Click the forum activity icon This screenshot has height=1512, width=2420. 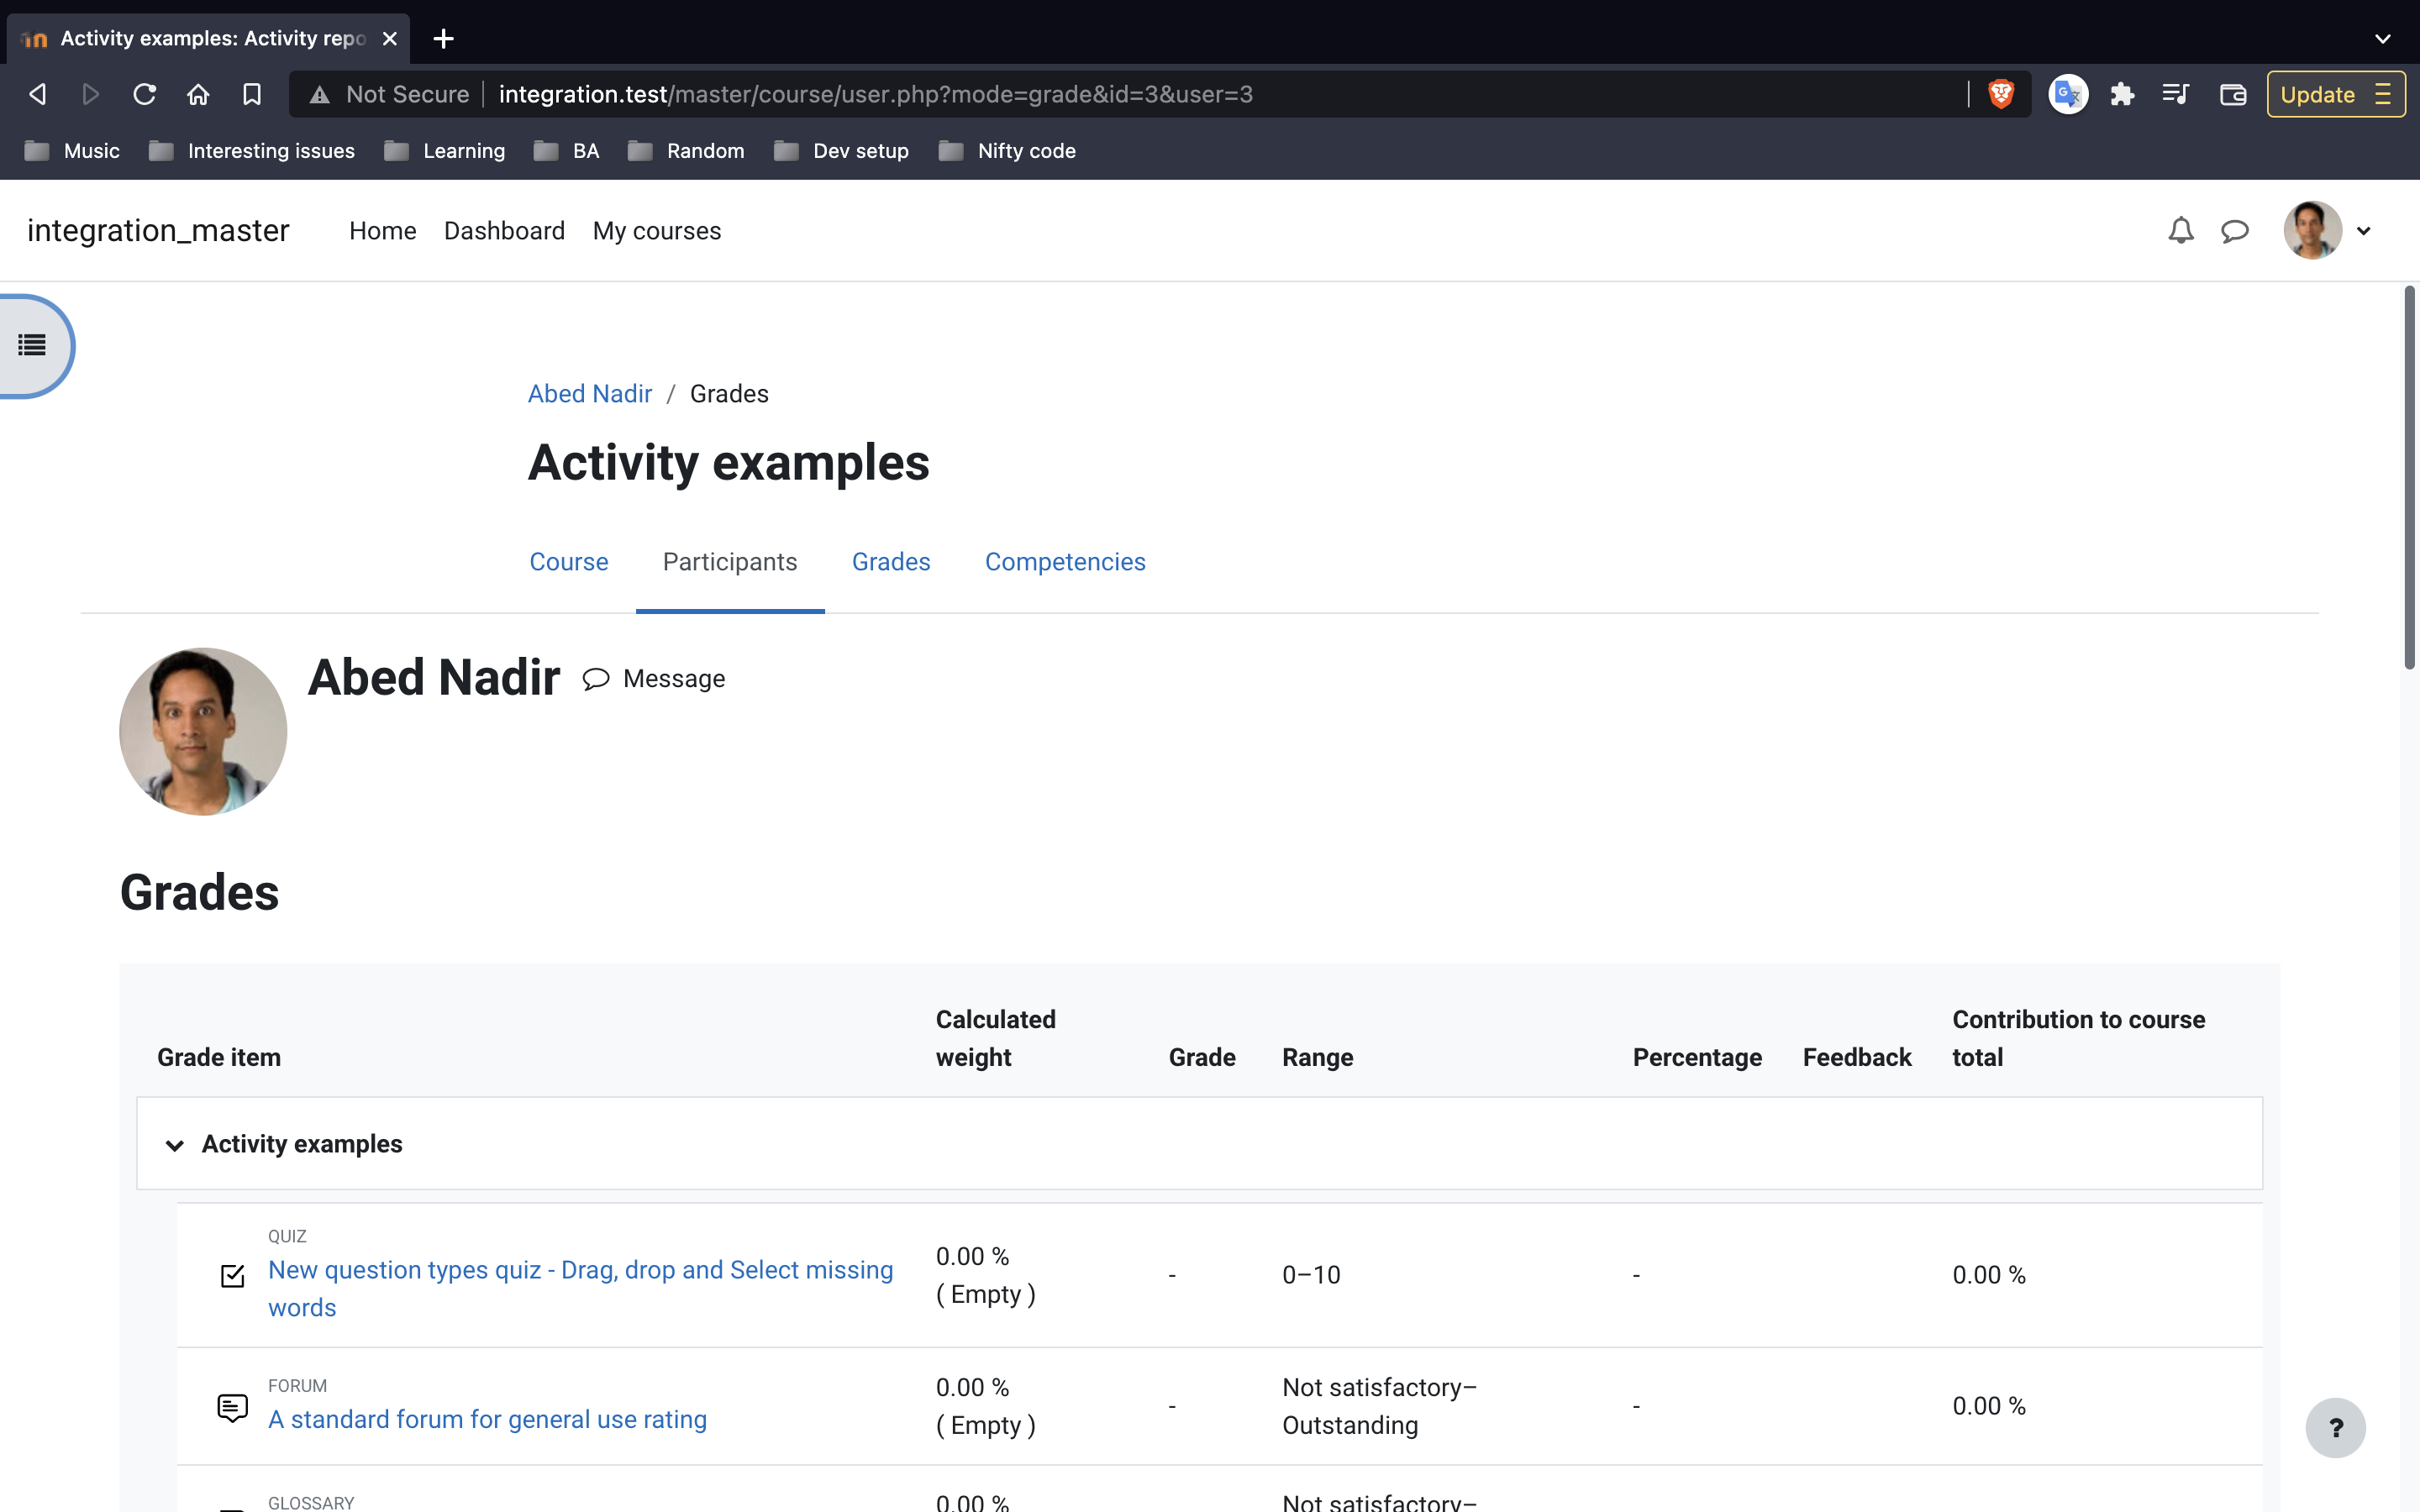click(x=232, y=1407)
